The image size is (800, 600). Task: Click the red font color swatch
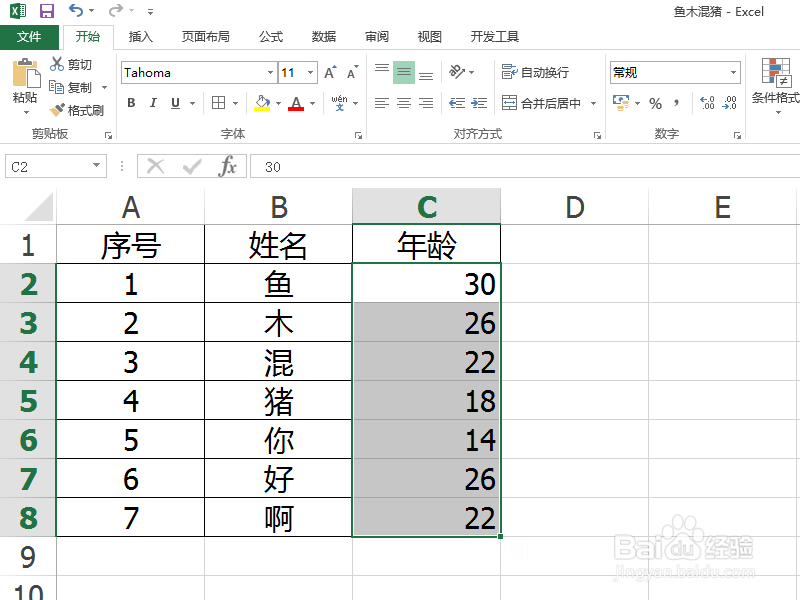pyautogui.click(x=297, y=110)
